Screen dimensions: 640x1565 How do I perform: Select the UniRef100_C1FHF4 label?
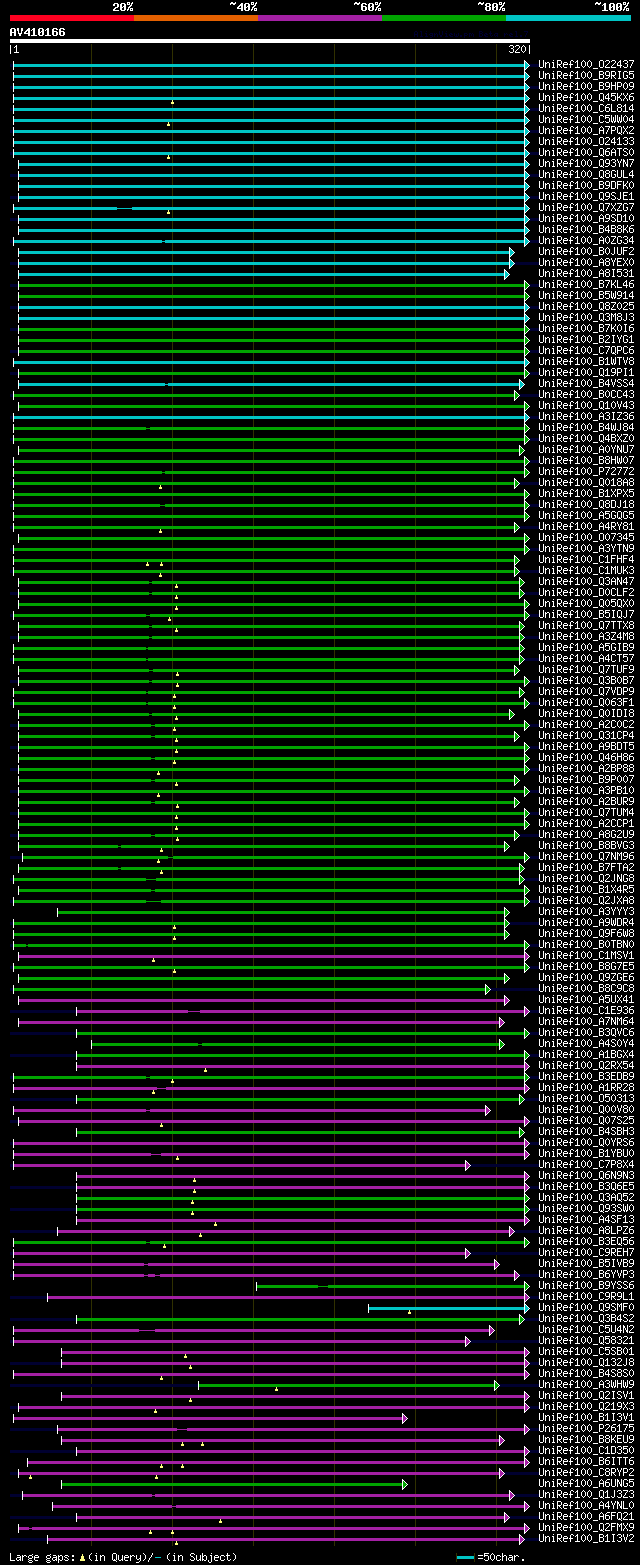pos(586,559)
